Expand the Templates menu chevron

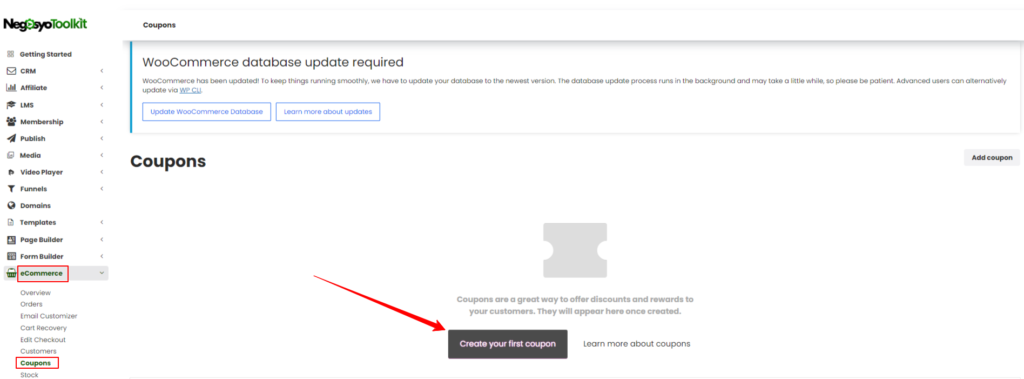(x=101, y=223)
